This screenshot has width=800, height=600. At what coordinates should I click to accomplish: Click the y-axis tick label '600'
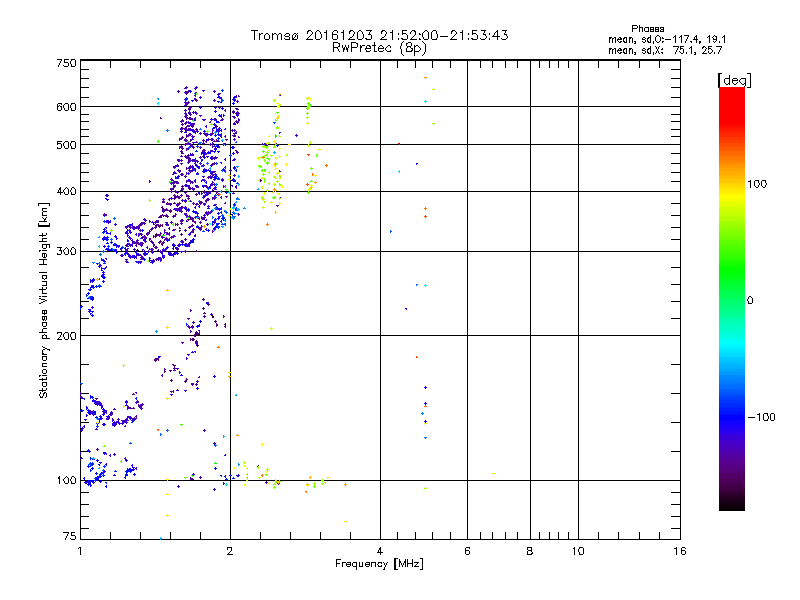click(x=66, y=107)
